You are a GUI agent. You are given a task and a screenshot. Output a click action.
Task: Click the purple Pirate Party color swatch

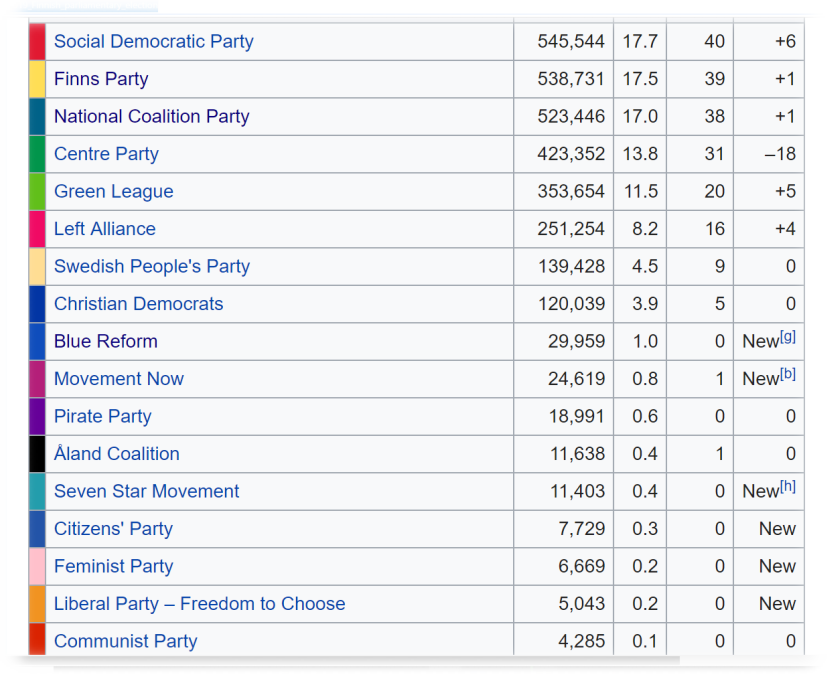[37, 417]
